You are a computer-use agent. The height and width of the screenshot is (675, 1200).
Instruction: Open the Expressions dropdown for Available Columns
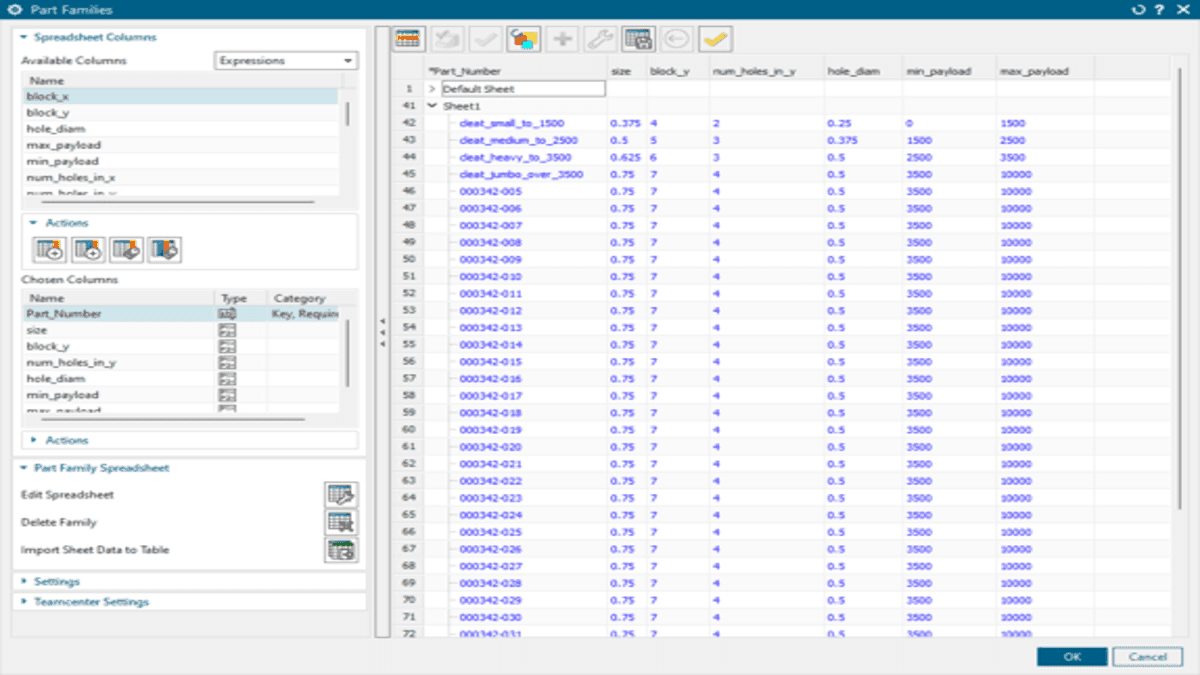click(x=286, y=61)
